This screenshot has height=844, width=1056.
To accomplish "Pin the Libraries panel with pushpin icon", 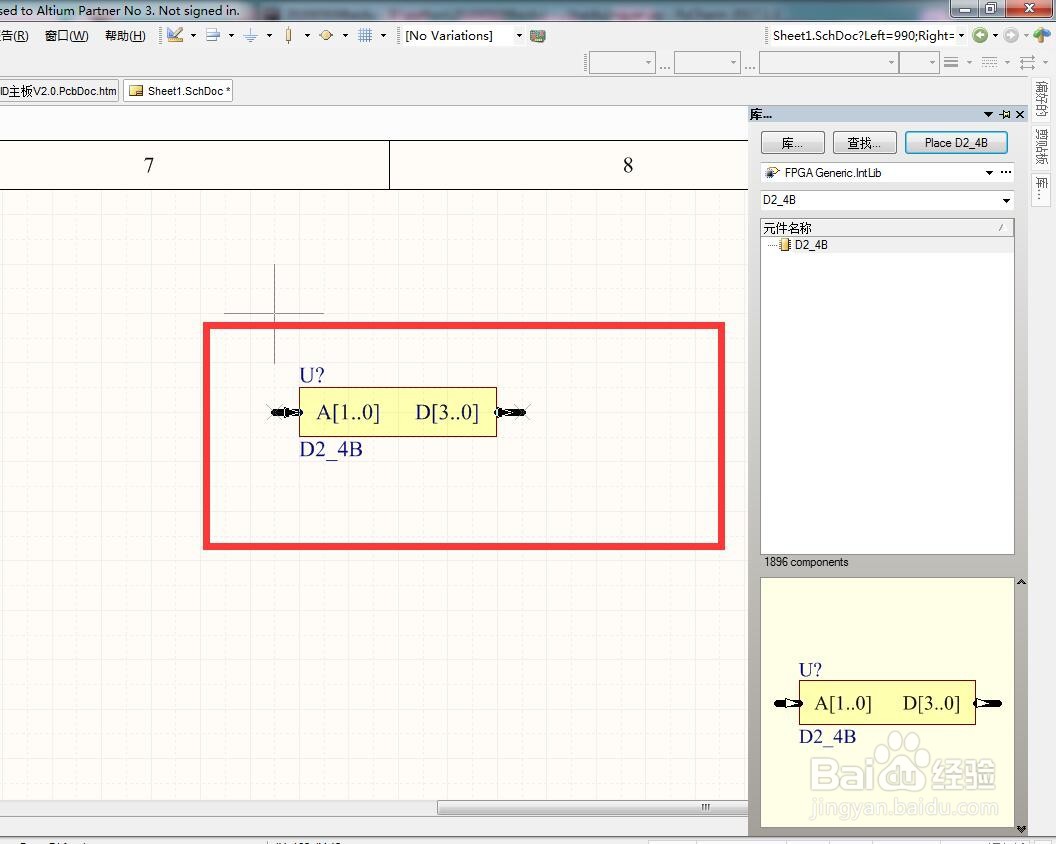I will tap(1005, 115).
